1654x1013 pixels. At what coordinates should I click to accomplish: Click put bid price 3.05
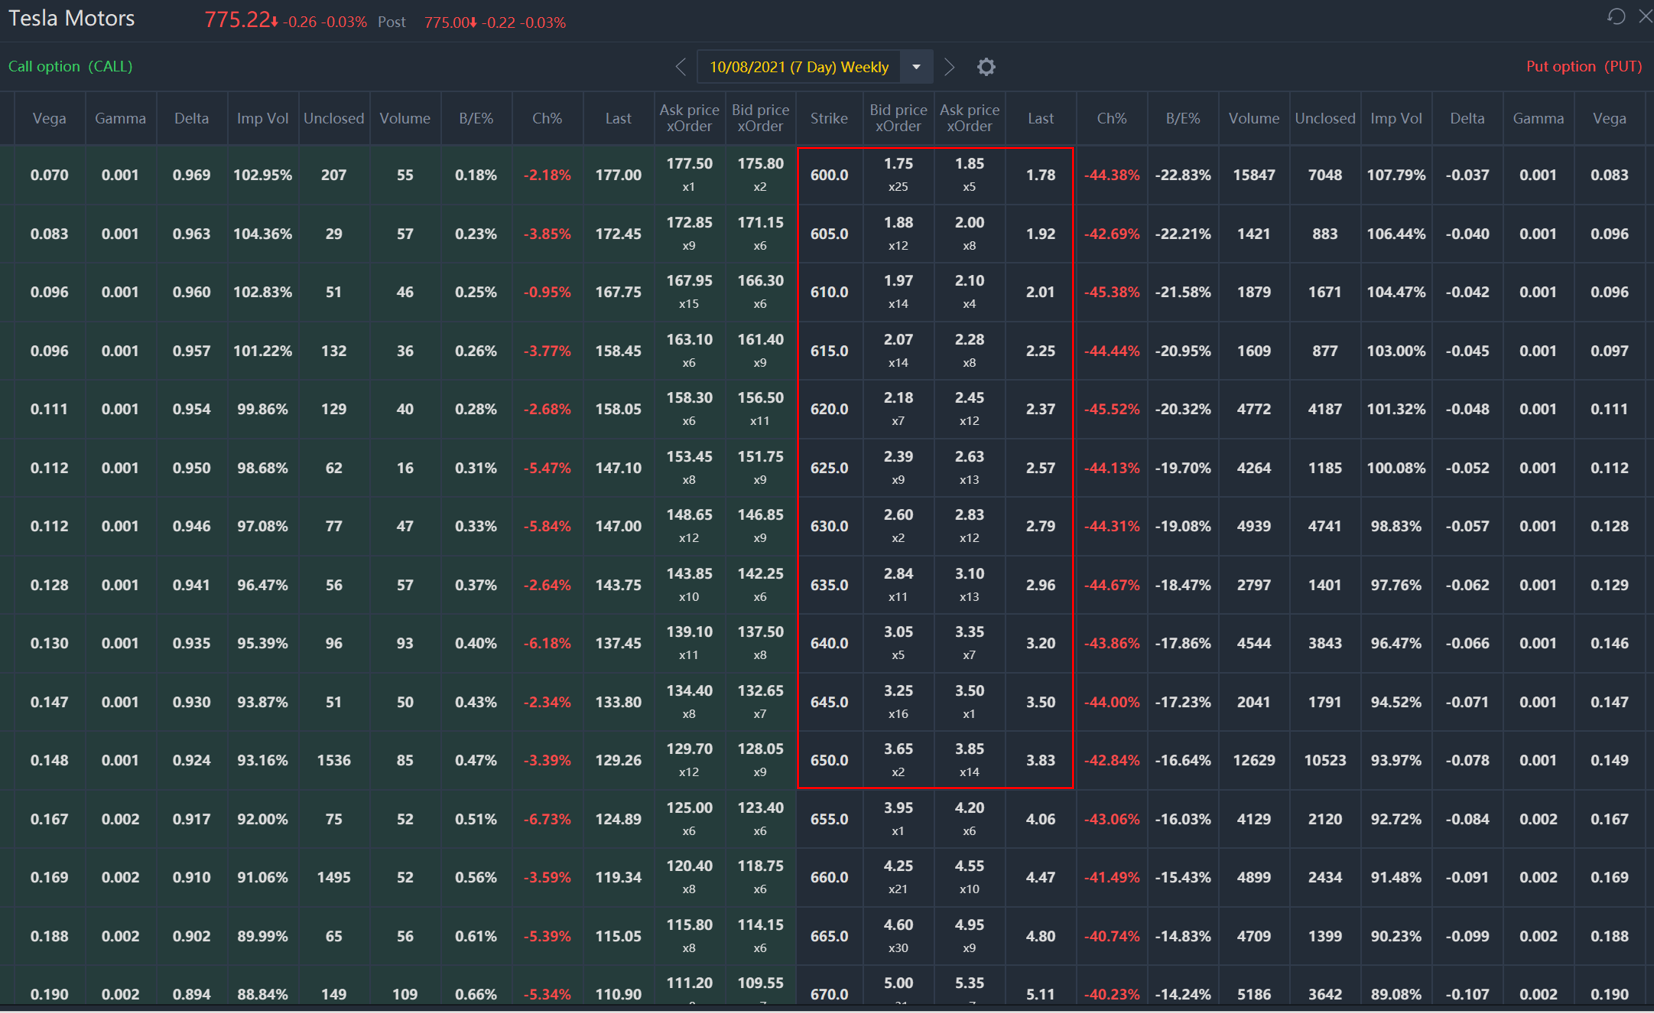tap(898, 632)
